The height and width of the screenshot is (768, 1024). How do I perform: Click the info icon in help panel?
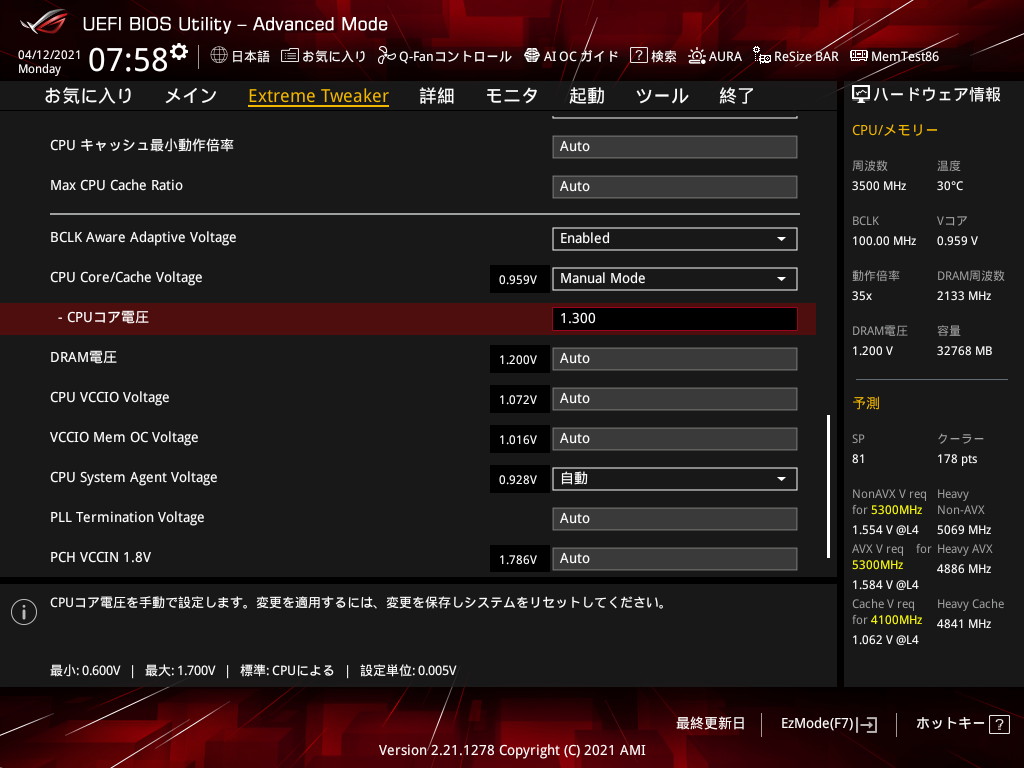pyautogui.click(x=24, y=612)
